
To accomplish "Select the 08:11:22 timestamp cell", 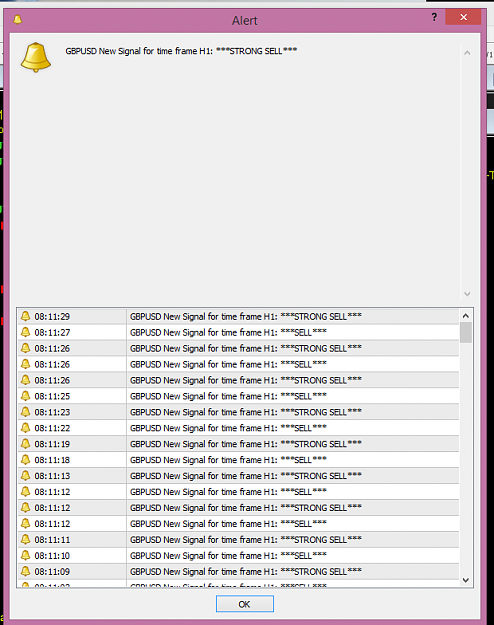I will (72, 428).
